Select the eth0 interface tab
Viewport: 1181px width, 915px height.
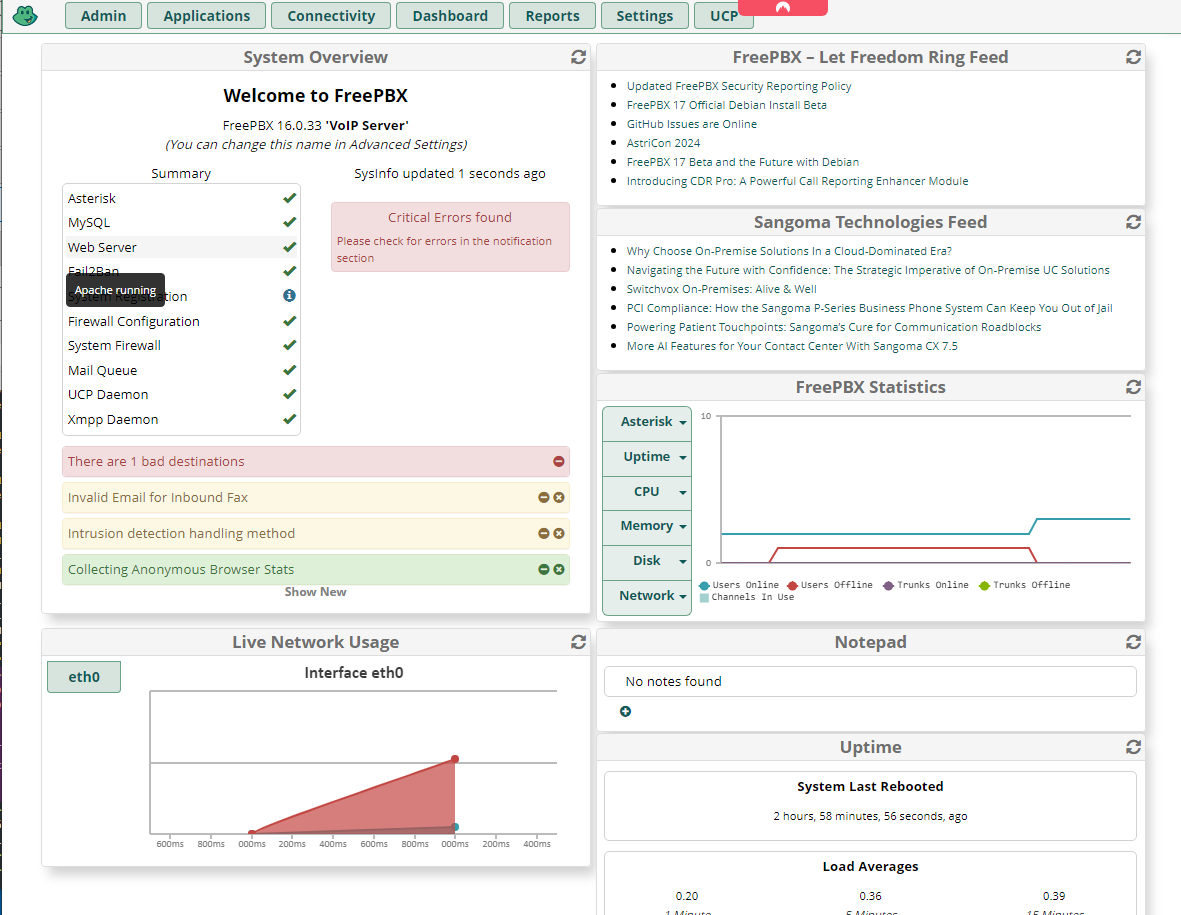click(x=84, y=677)
